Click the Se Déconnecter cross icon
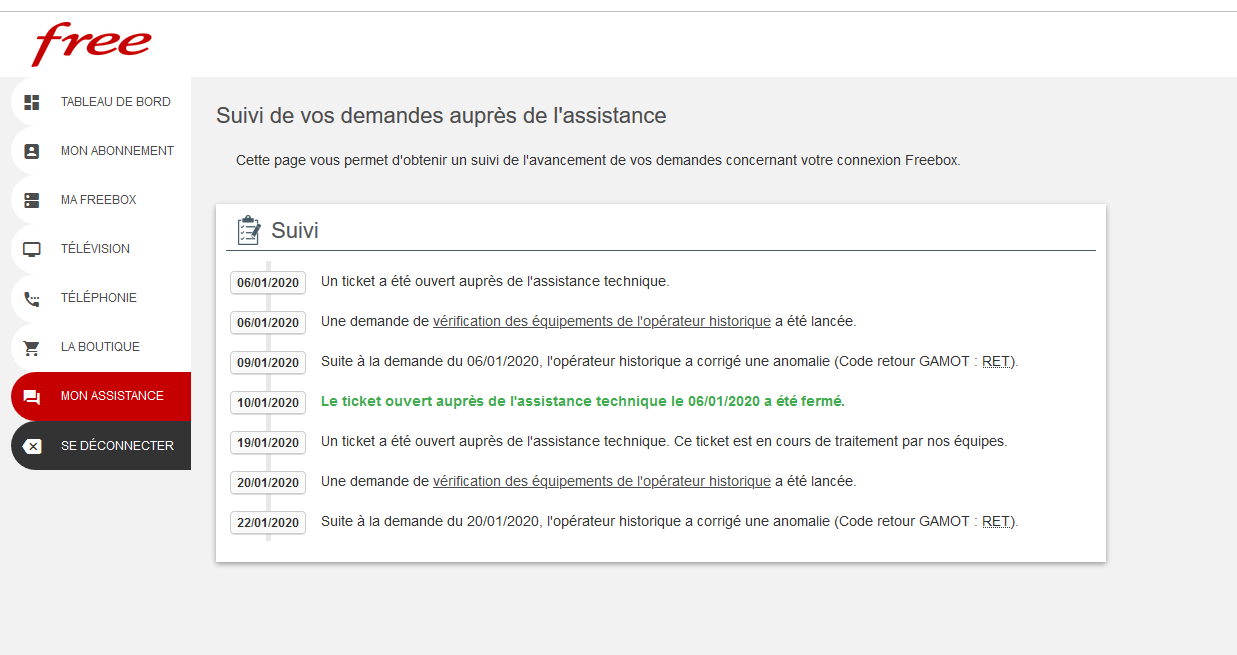 pos(32,446)
